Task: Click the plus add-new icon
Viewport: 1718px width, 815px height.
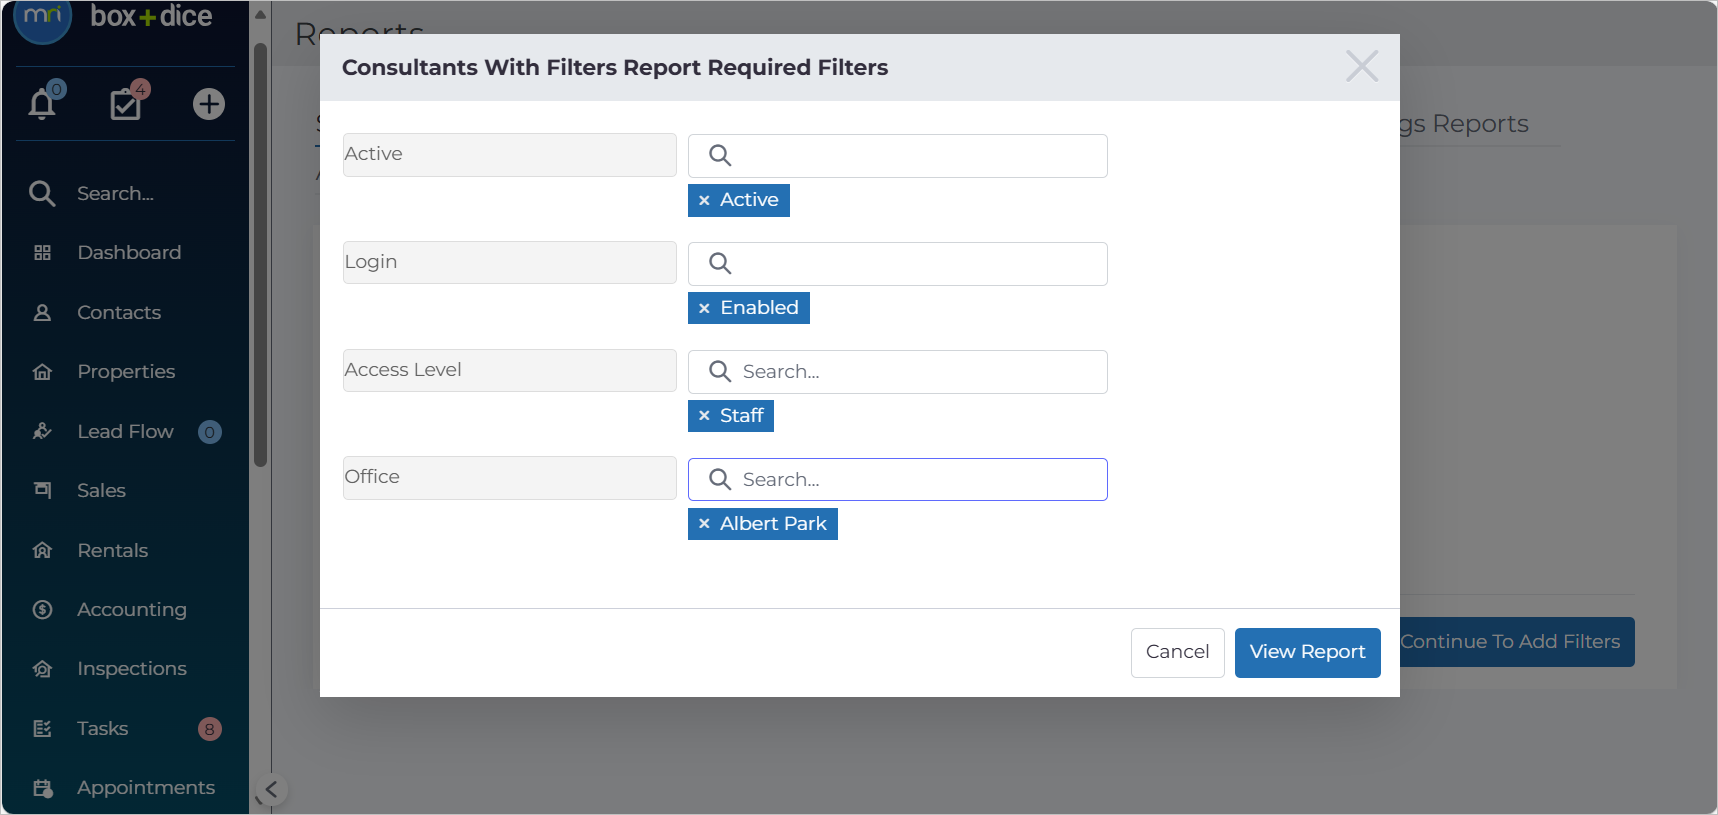Action: tap(209, 104)
